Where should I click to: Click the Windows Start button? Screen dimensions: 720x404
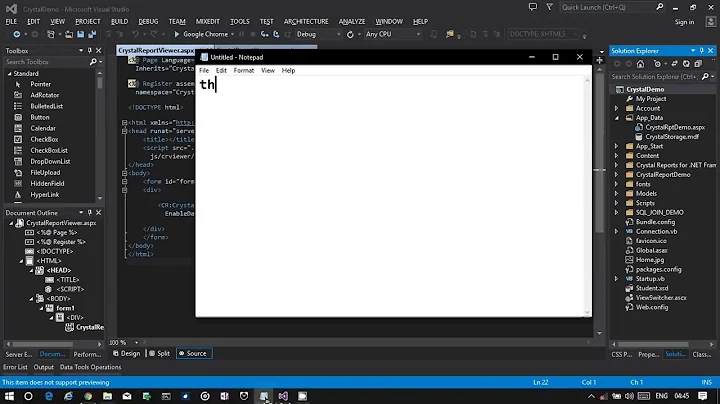pyautogui.click(x=9, y=396)
